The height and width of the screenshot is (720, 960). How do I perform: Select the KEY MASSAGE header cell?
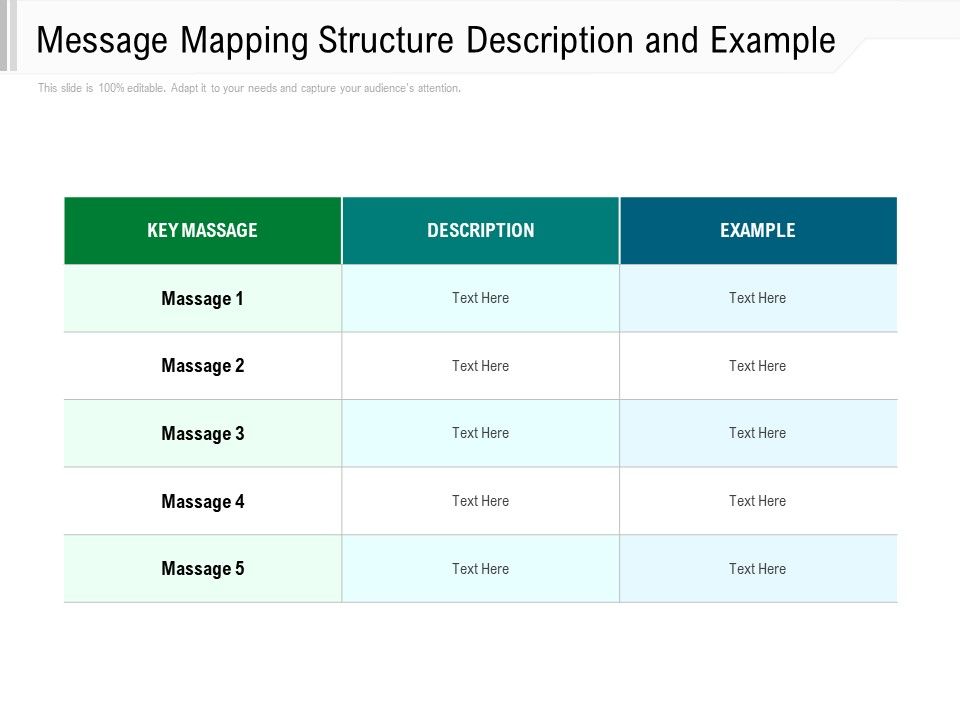pos(203,229)
